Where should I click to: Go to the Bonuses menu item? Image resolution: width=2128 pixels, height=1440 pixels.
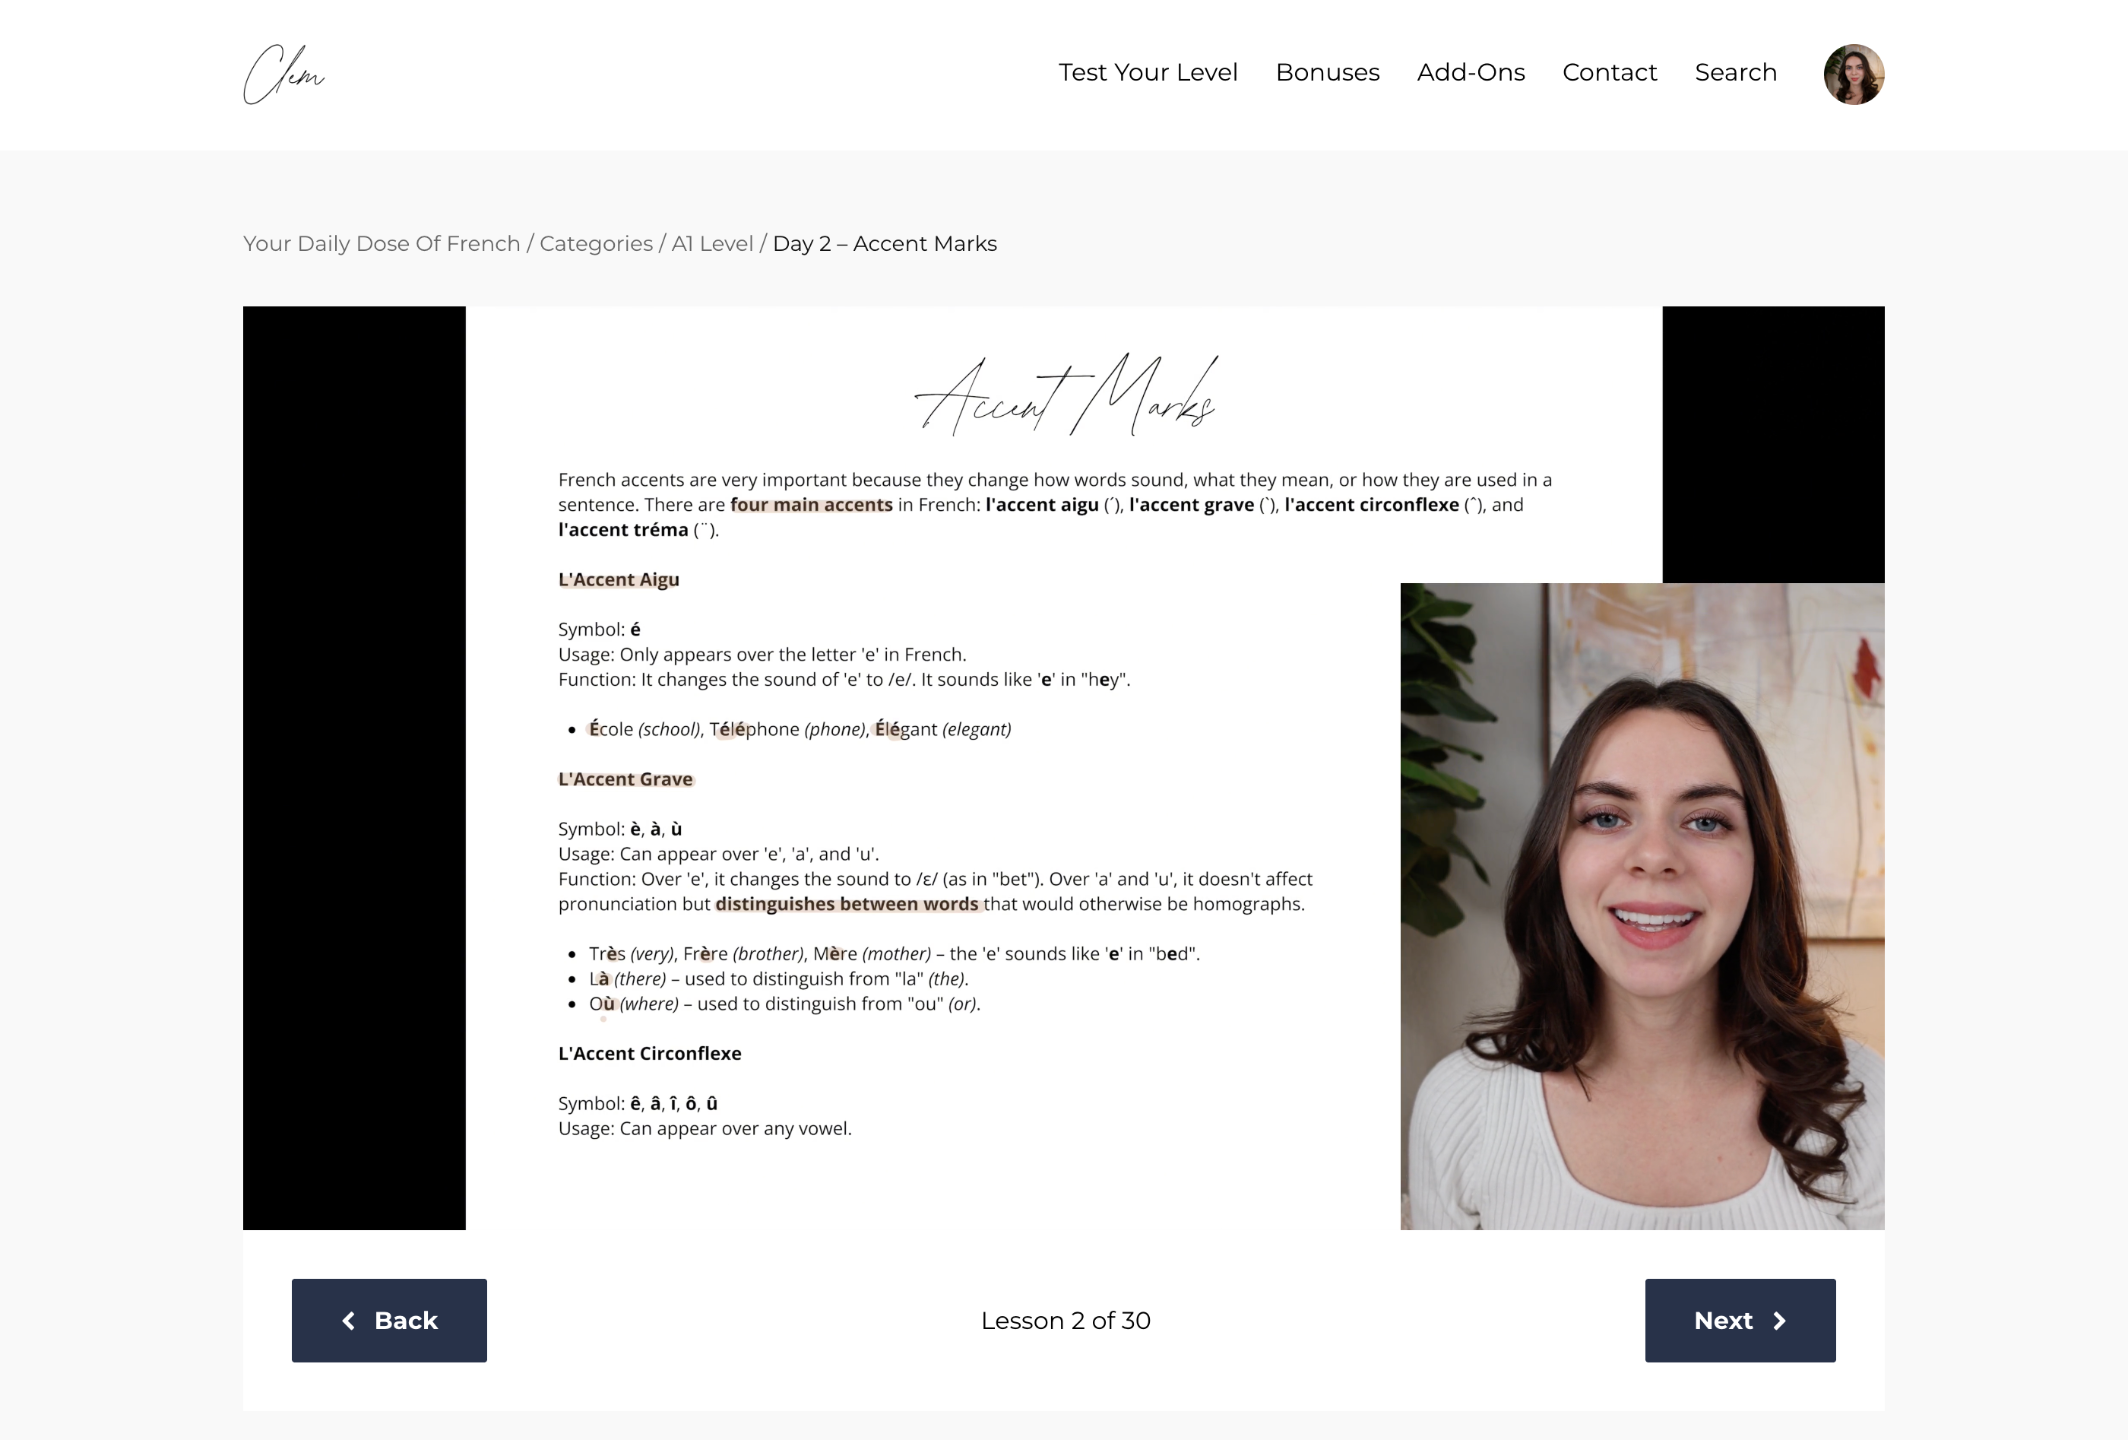click(x=1327, y=73)
